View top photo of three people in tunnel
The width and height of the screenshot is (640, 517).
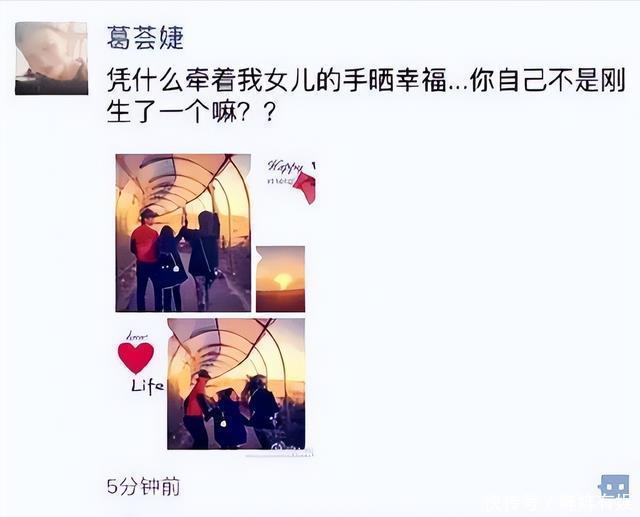(183, 233)
